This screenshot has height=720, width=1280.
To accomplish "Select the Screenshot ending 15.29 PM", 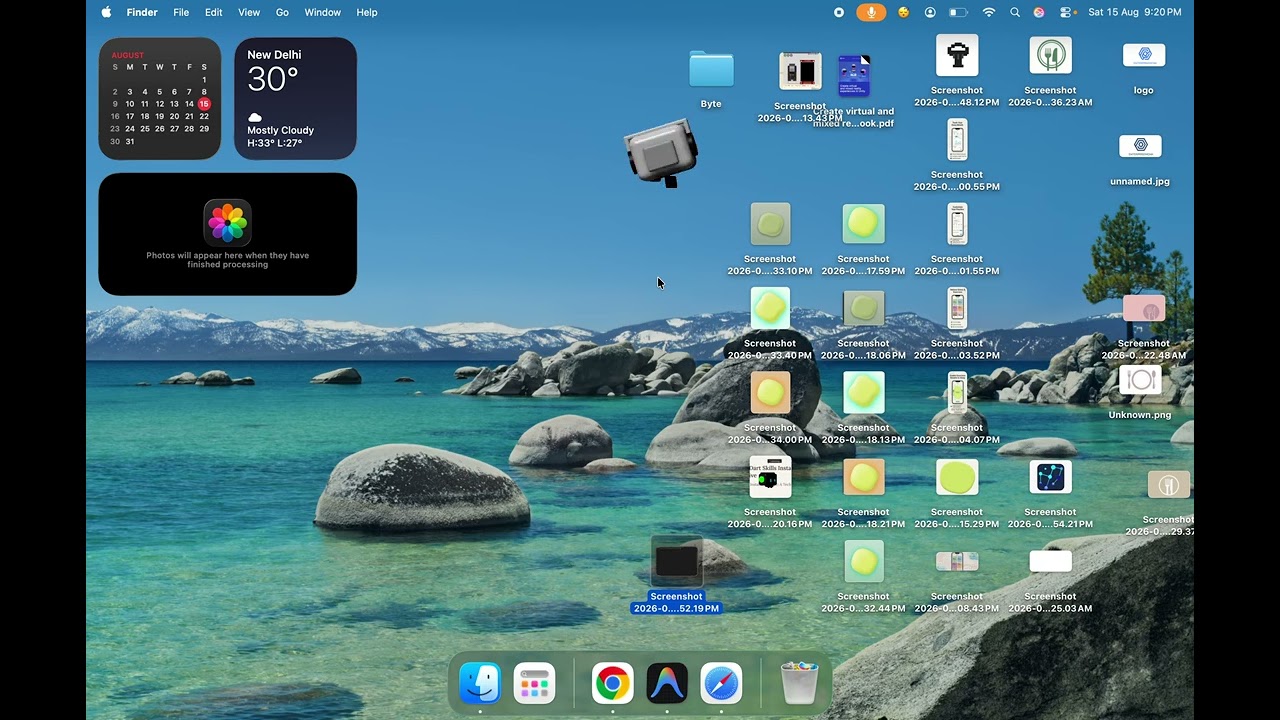I will pos(957,477).
